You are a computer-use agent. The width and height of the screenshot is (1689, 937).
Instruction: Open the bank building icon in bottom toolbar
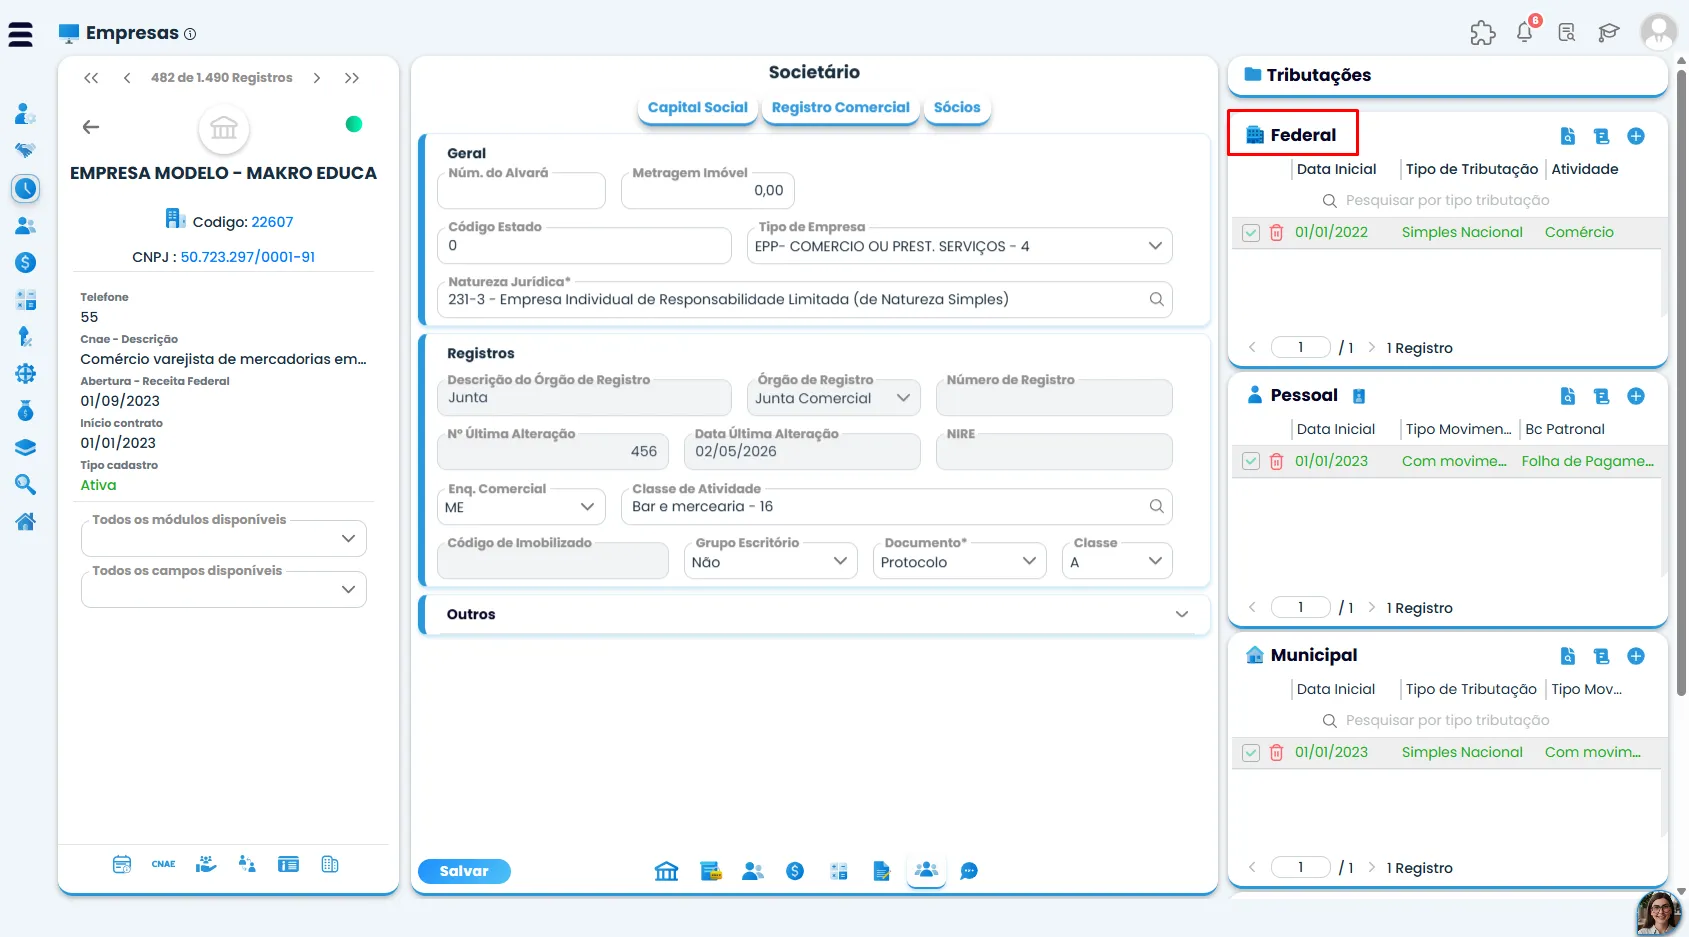click(x=666, y=871)
